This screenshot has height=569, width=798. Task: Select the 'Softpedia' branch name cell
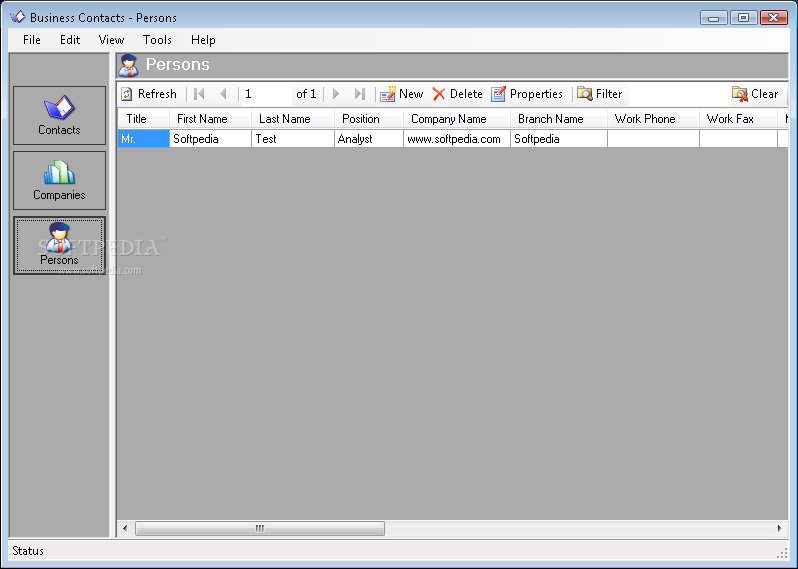pyautogui.click(x=559, y=139)
